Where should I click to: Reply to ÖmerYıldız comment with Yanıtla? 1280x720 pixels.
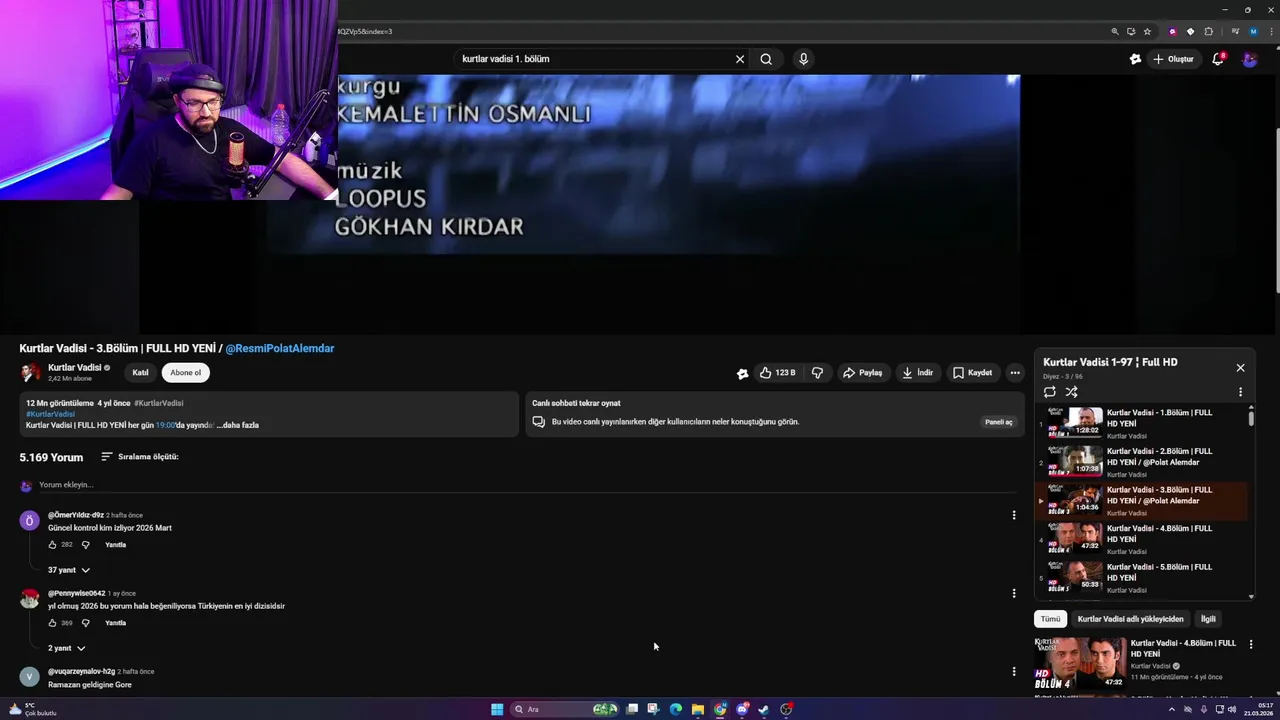(116, 545)
